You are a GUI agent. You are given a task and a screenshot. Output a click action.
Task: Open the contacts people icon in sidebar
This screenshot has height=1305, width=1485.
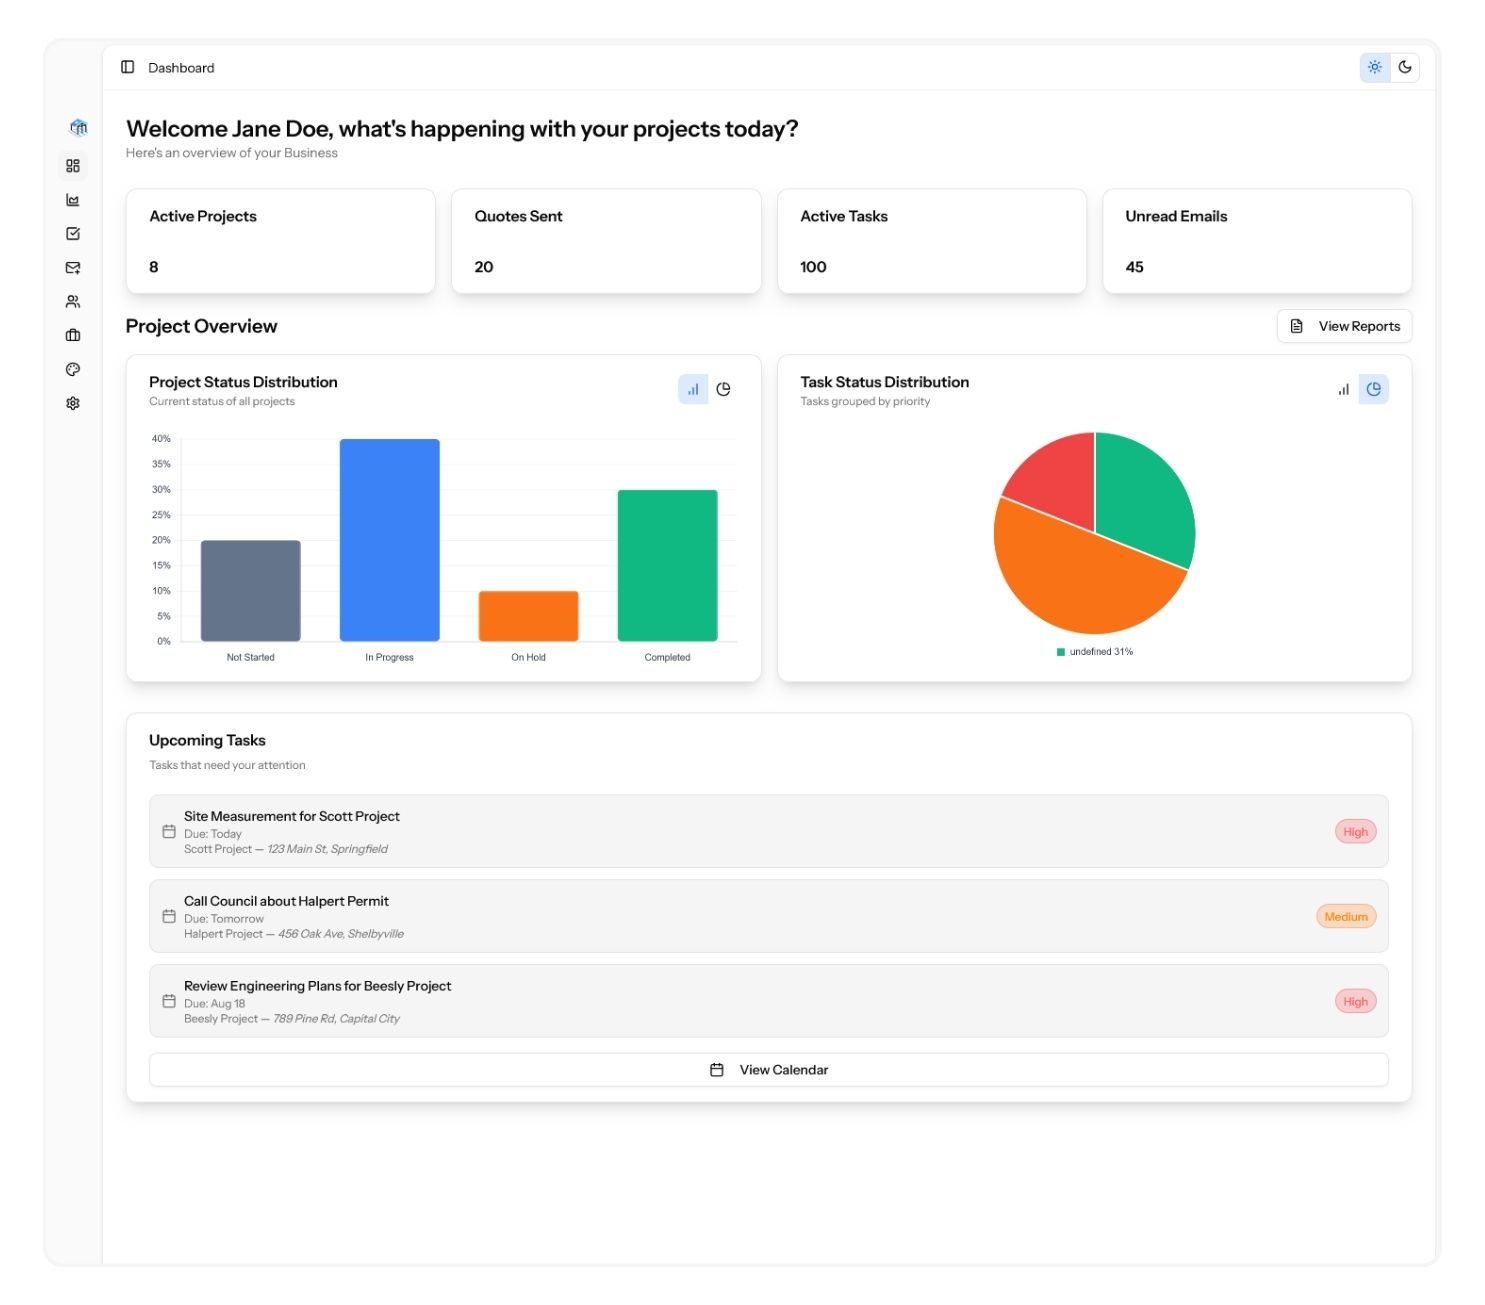coord(73,302)
